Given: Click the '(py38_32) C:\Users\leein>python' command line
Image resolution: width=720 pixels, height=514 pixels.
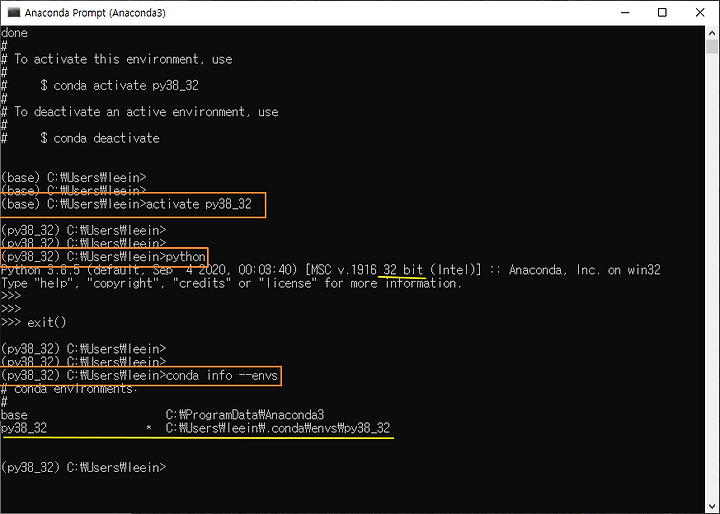Looking at the screenshot, I should [x=103, y=257].
